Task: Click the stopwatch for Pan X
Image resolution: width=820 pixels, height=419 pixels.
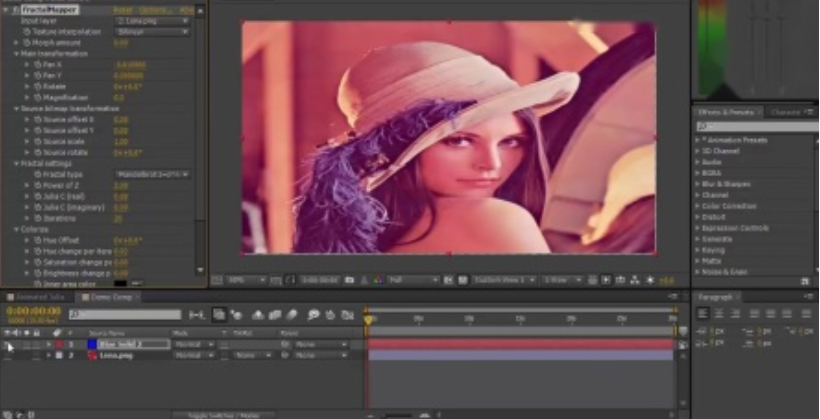Action: coord(38,64)
